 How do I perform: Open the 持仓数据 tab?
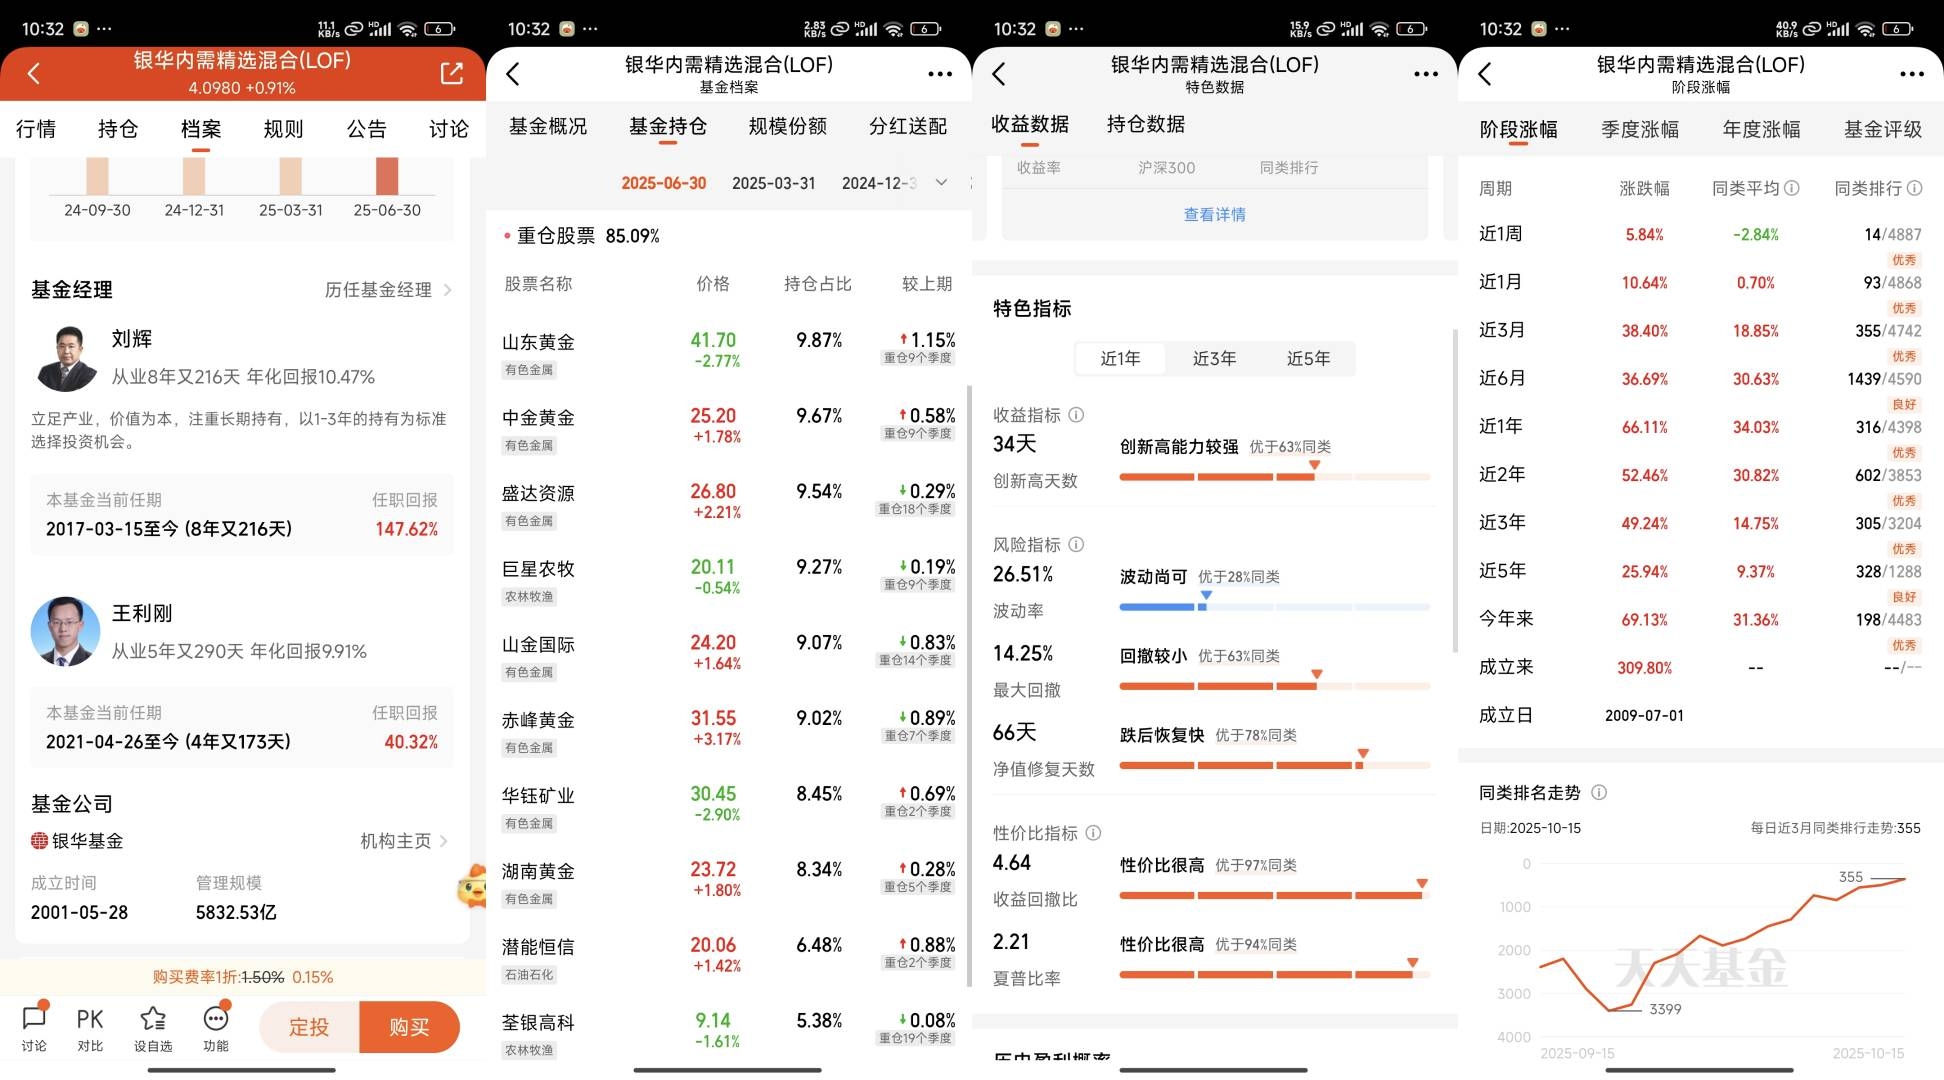[1145, 124]
